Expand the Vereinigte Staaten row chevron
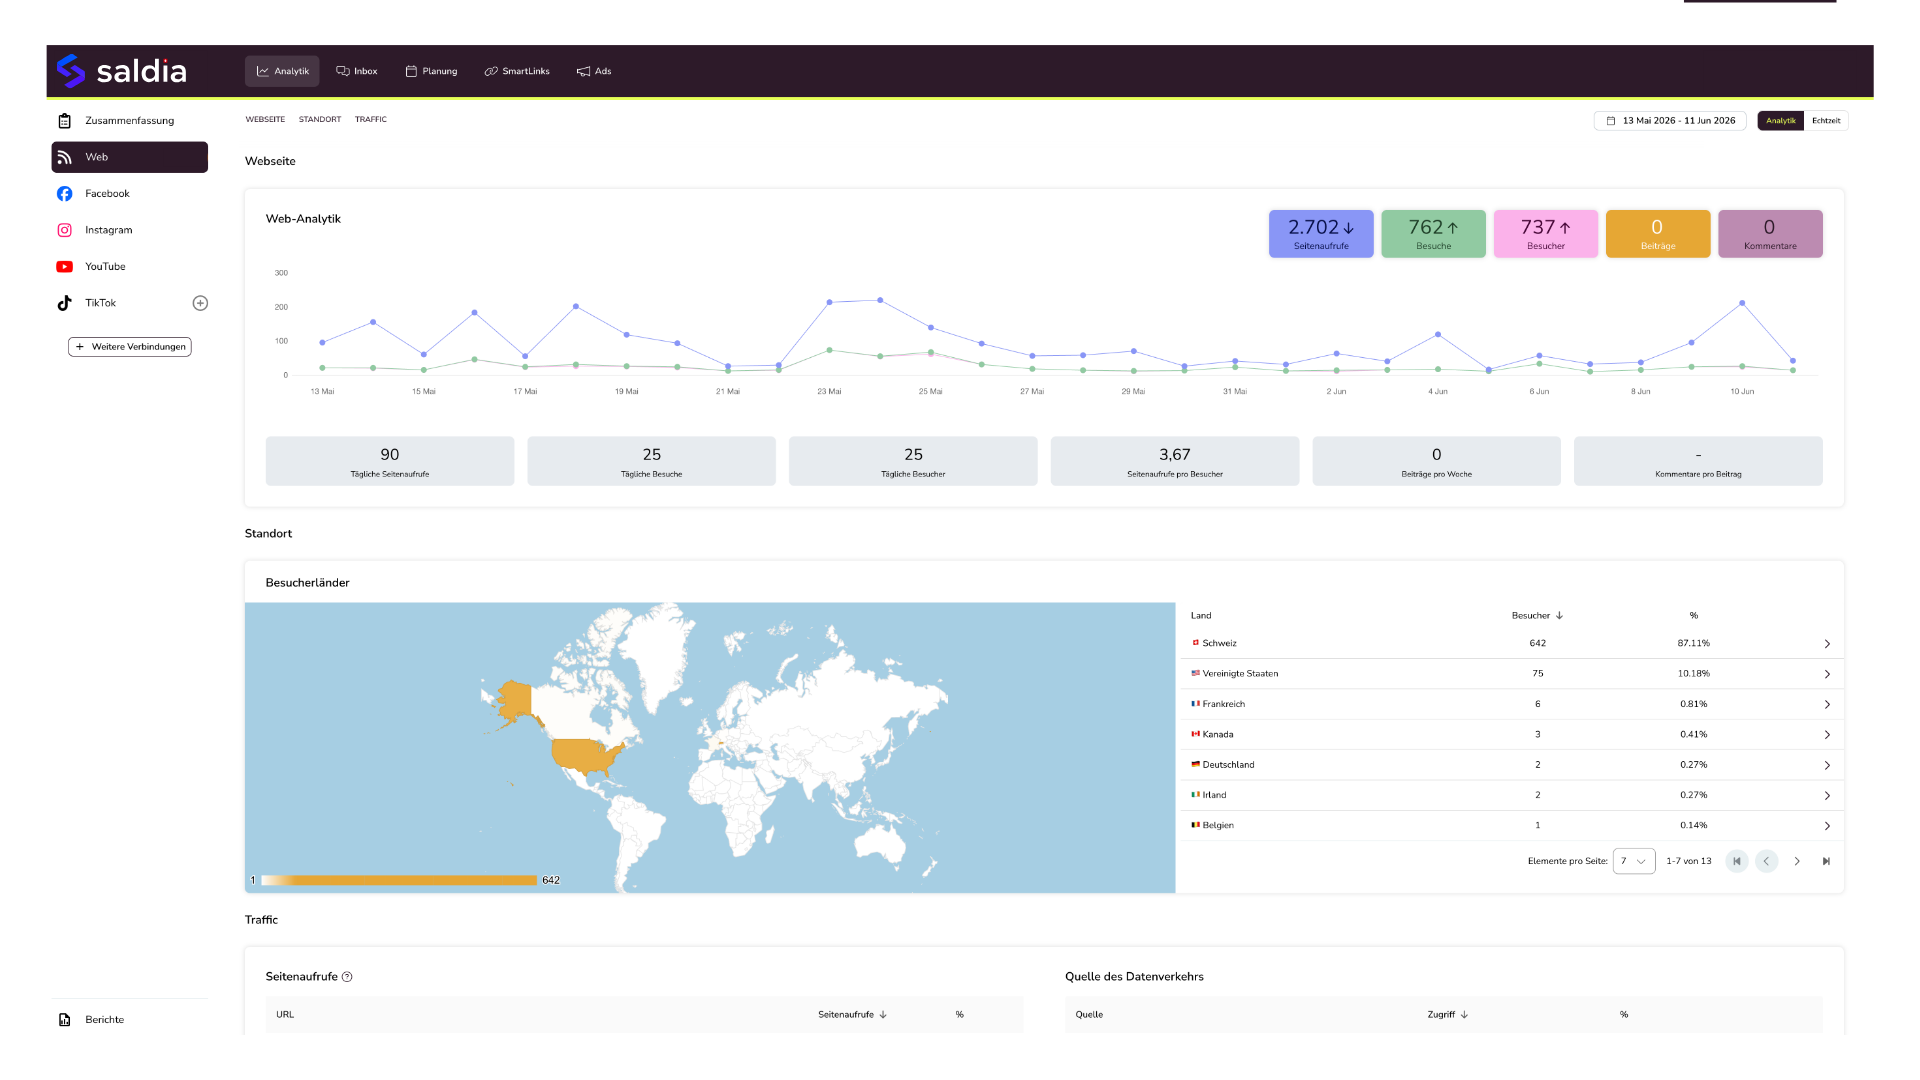 [1827, 674]
